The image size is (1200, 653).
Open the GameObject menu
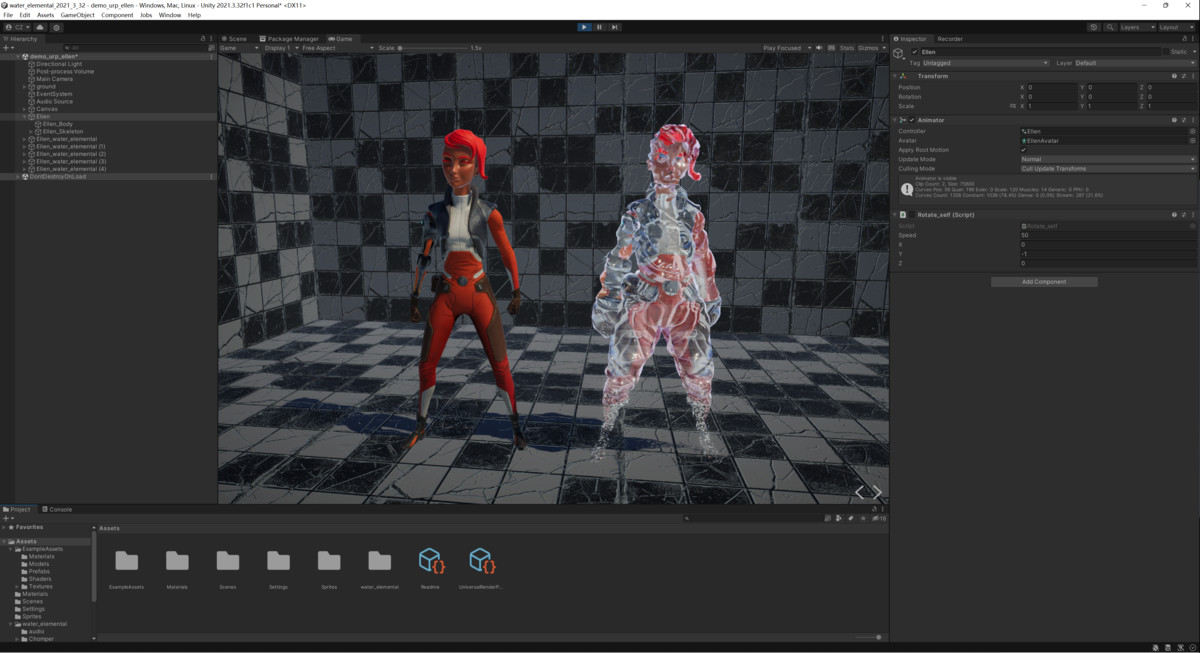[x=78, y=15]
